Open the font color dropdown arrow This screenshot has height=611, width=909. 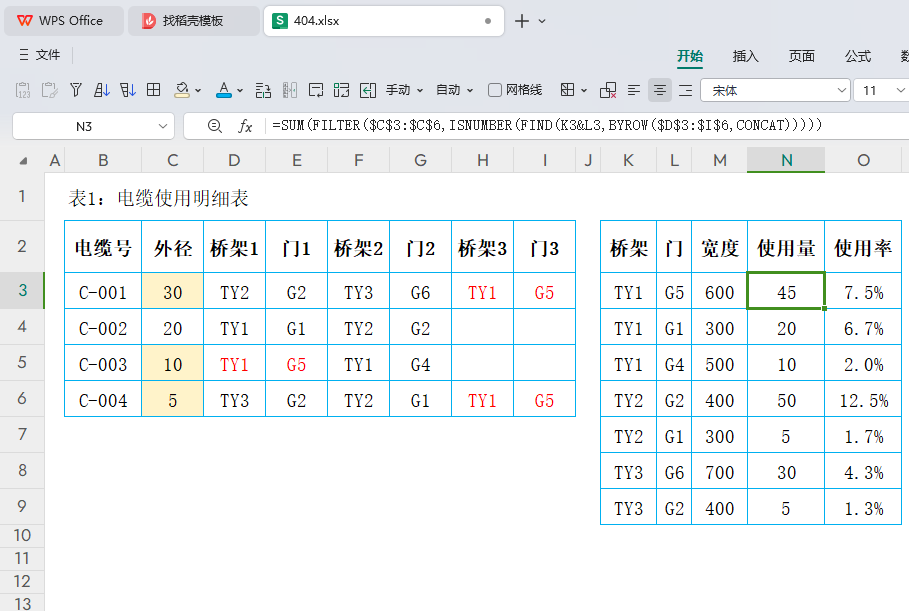[x=240, y=90]
